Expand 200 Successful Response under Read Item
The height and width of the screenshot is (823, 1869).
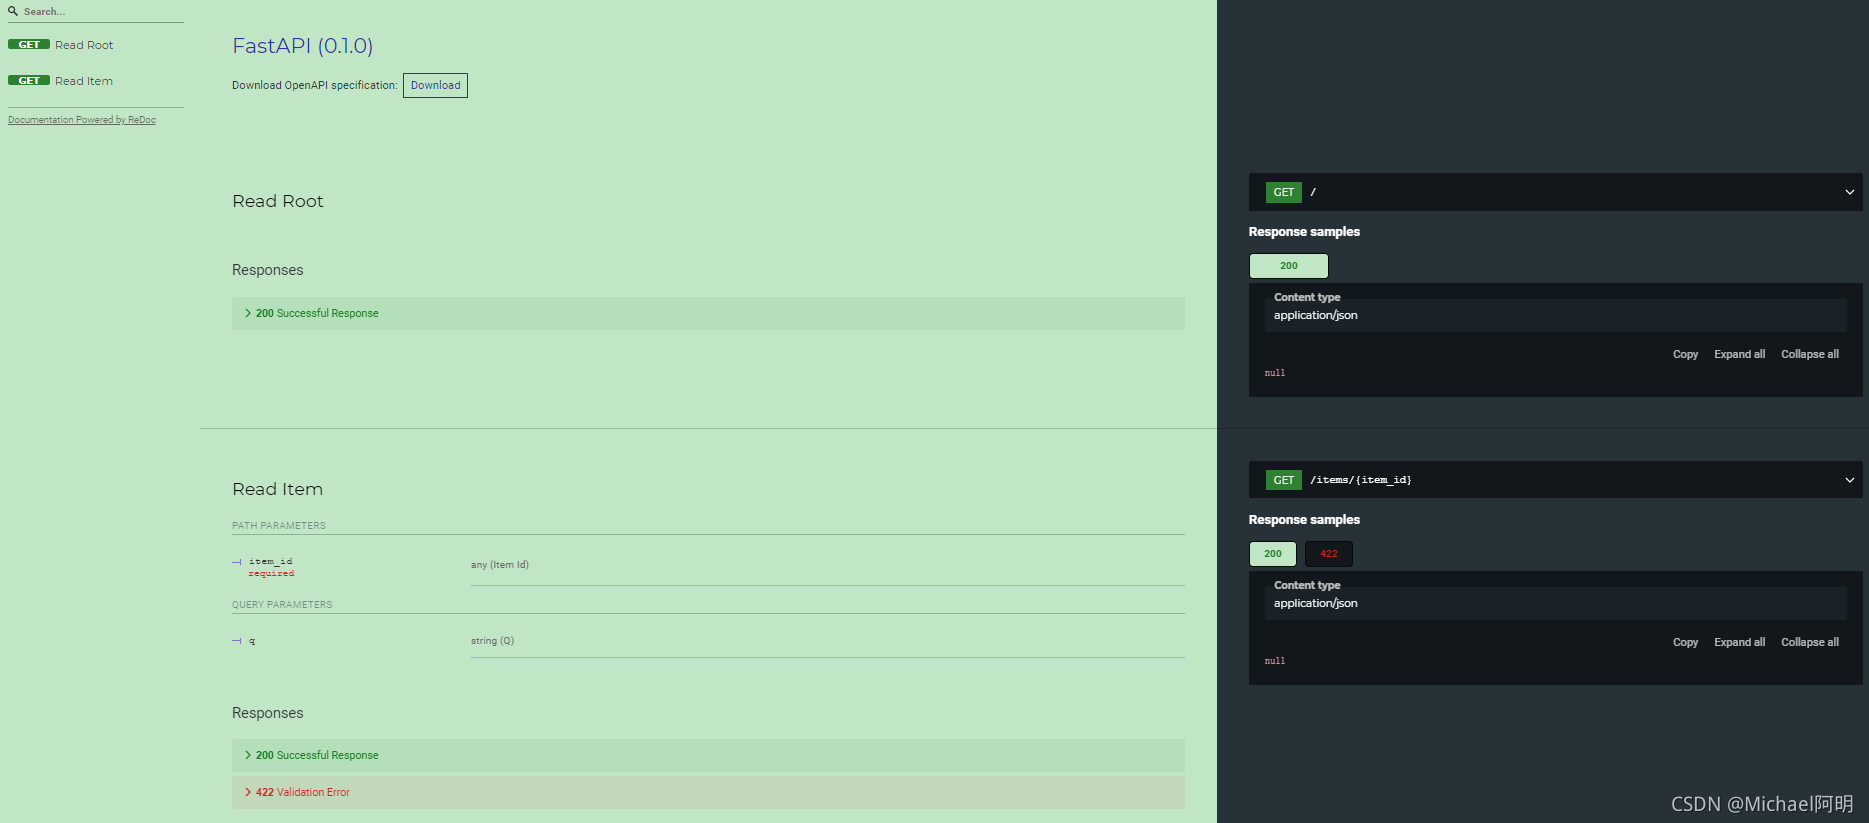(708, 755)
